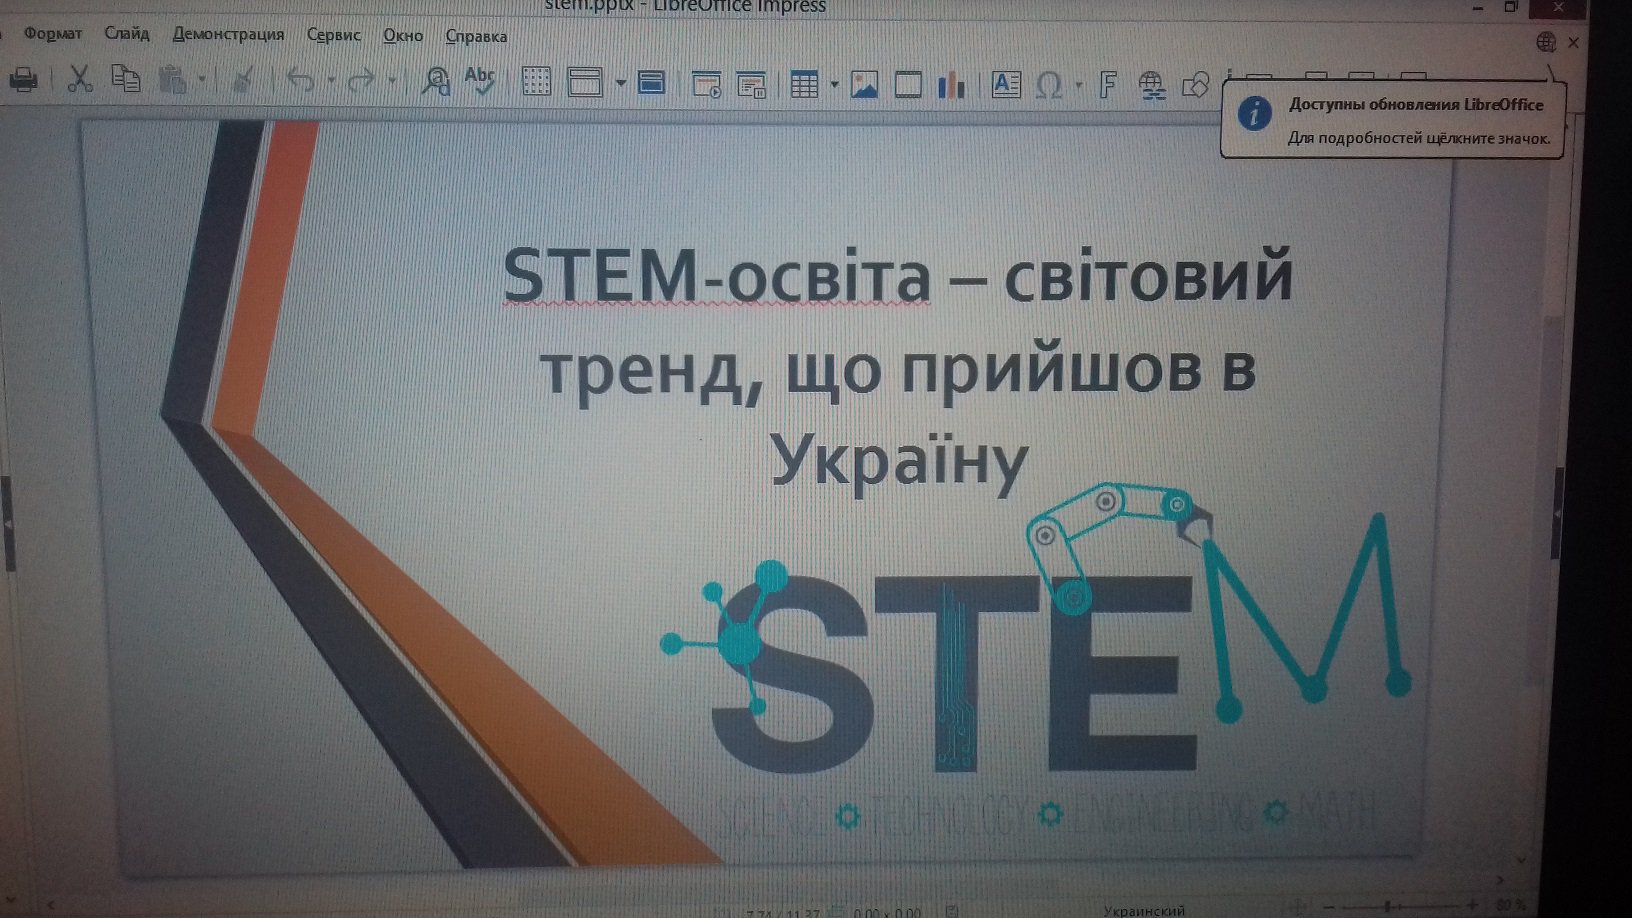Screen dimensions: 1632x918
Task: Click the 80% zoom value
Action: (x=1509, y=905)
